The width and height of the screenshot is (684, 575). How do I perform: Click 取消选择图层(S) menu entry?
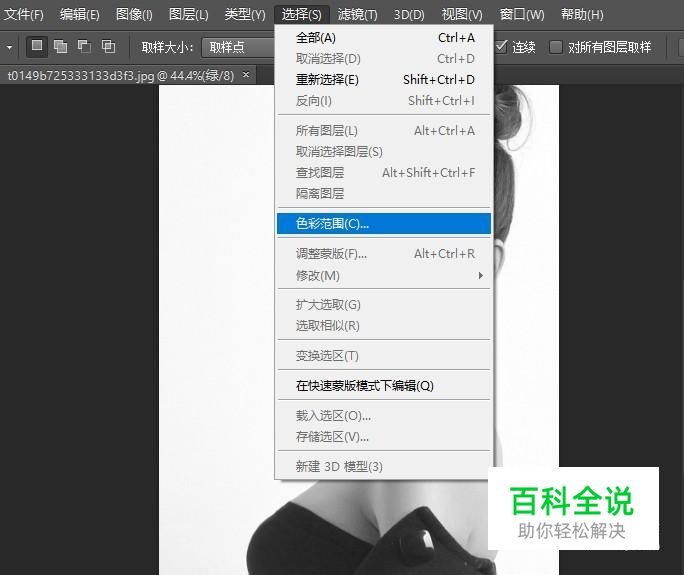pyautogui.click(x=384, y=151)
